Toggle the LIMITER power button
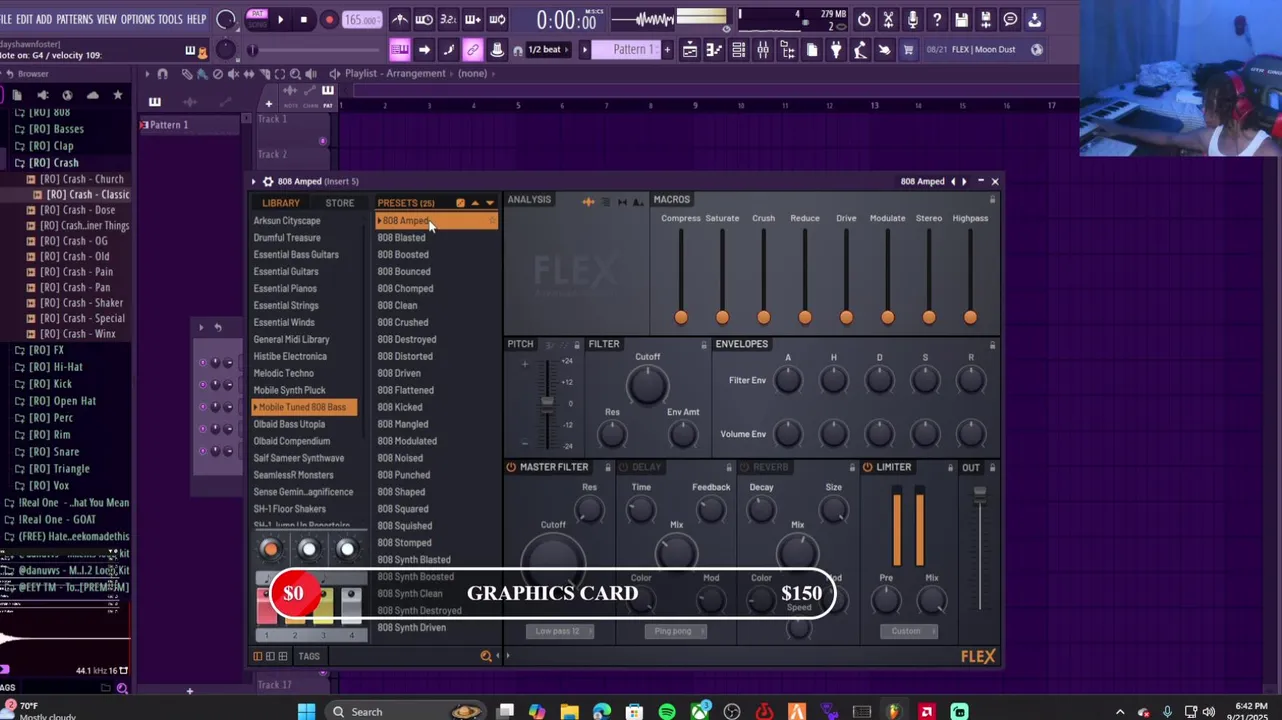Viewport: 1282px width, 720px height. (867, 467)
